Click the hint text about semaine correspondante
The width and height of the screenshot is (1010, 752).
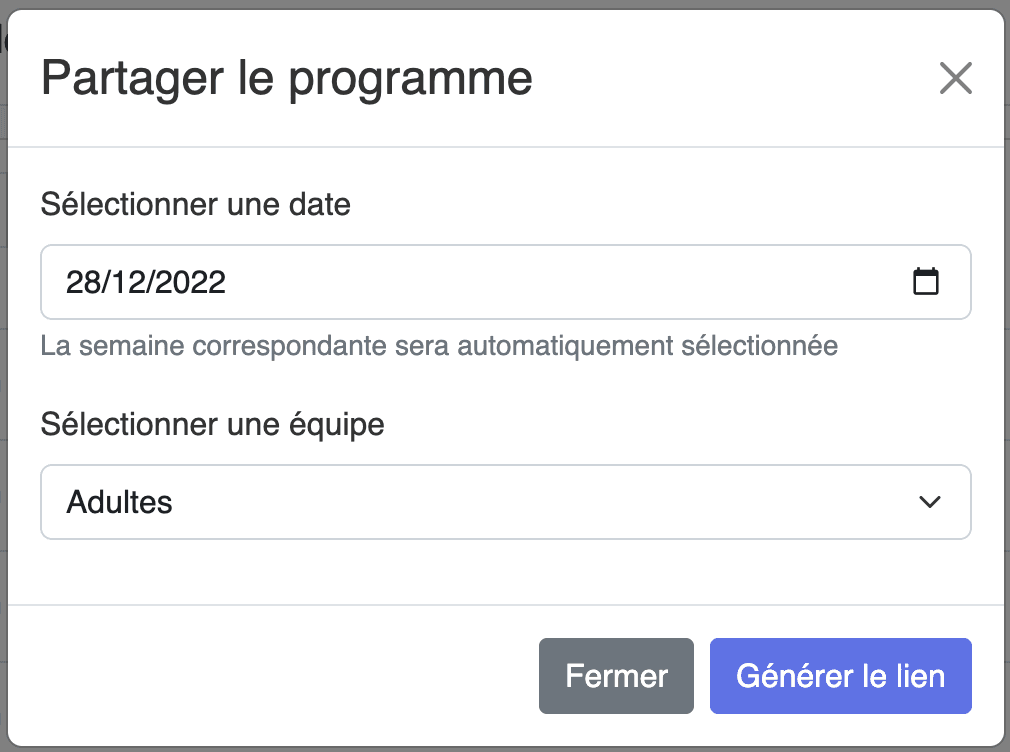coord(439,345)
